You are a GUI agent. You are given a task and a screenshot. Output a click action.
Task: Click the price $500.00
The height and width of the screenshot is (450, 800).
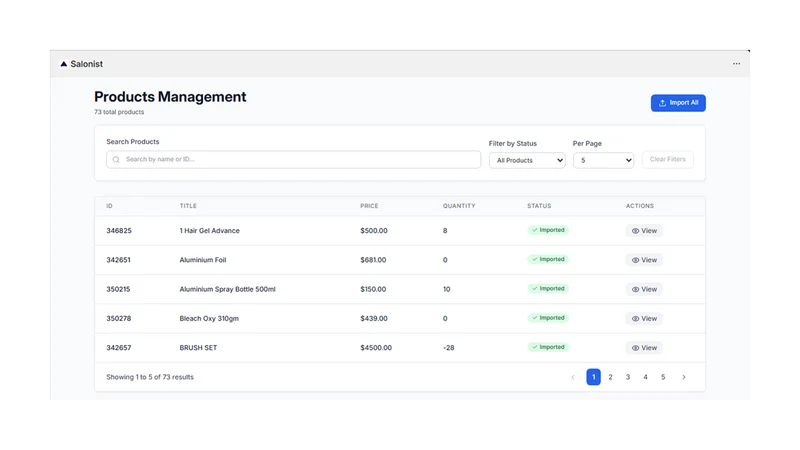[x=374, y=231]
